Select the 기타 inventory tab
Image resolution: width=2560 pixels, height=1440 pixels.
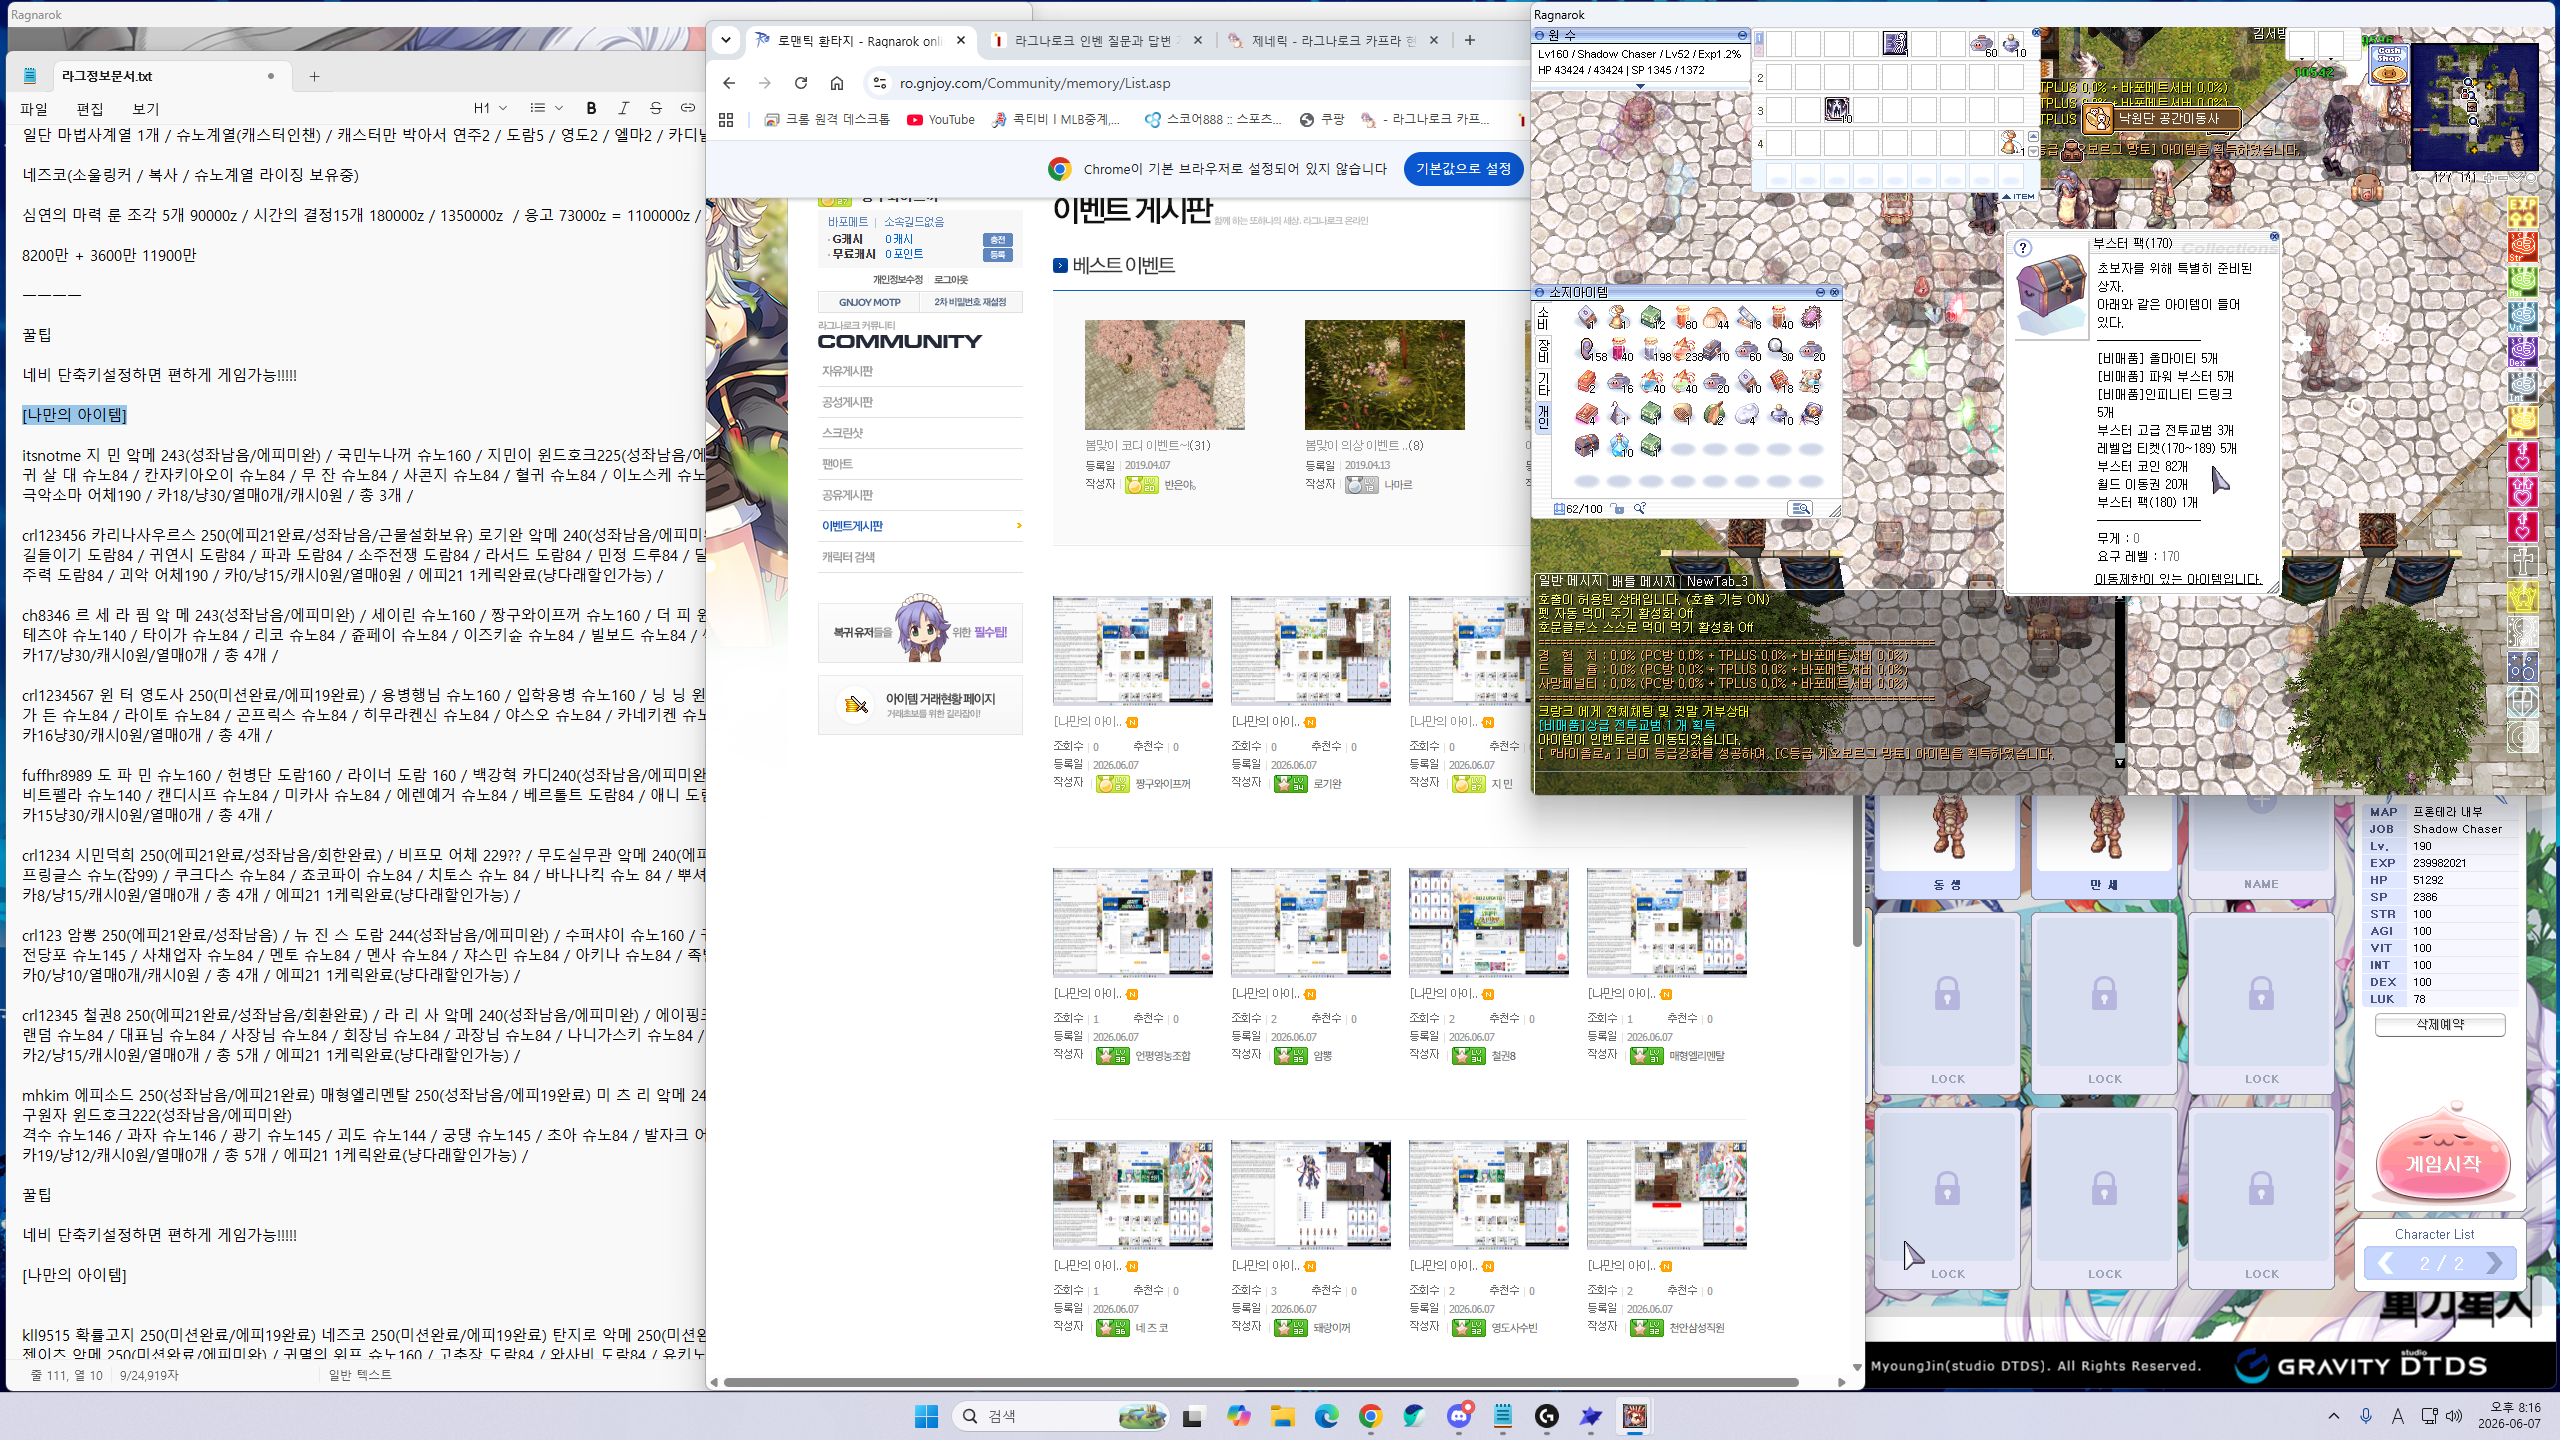click(1543, 382)
